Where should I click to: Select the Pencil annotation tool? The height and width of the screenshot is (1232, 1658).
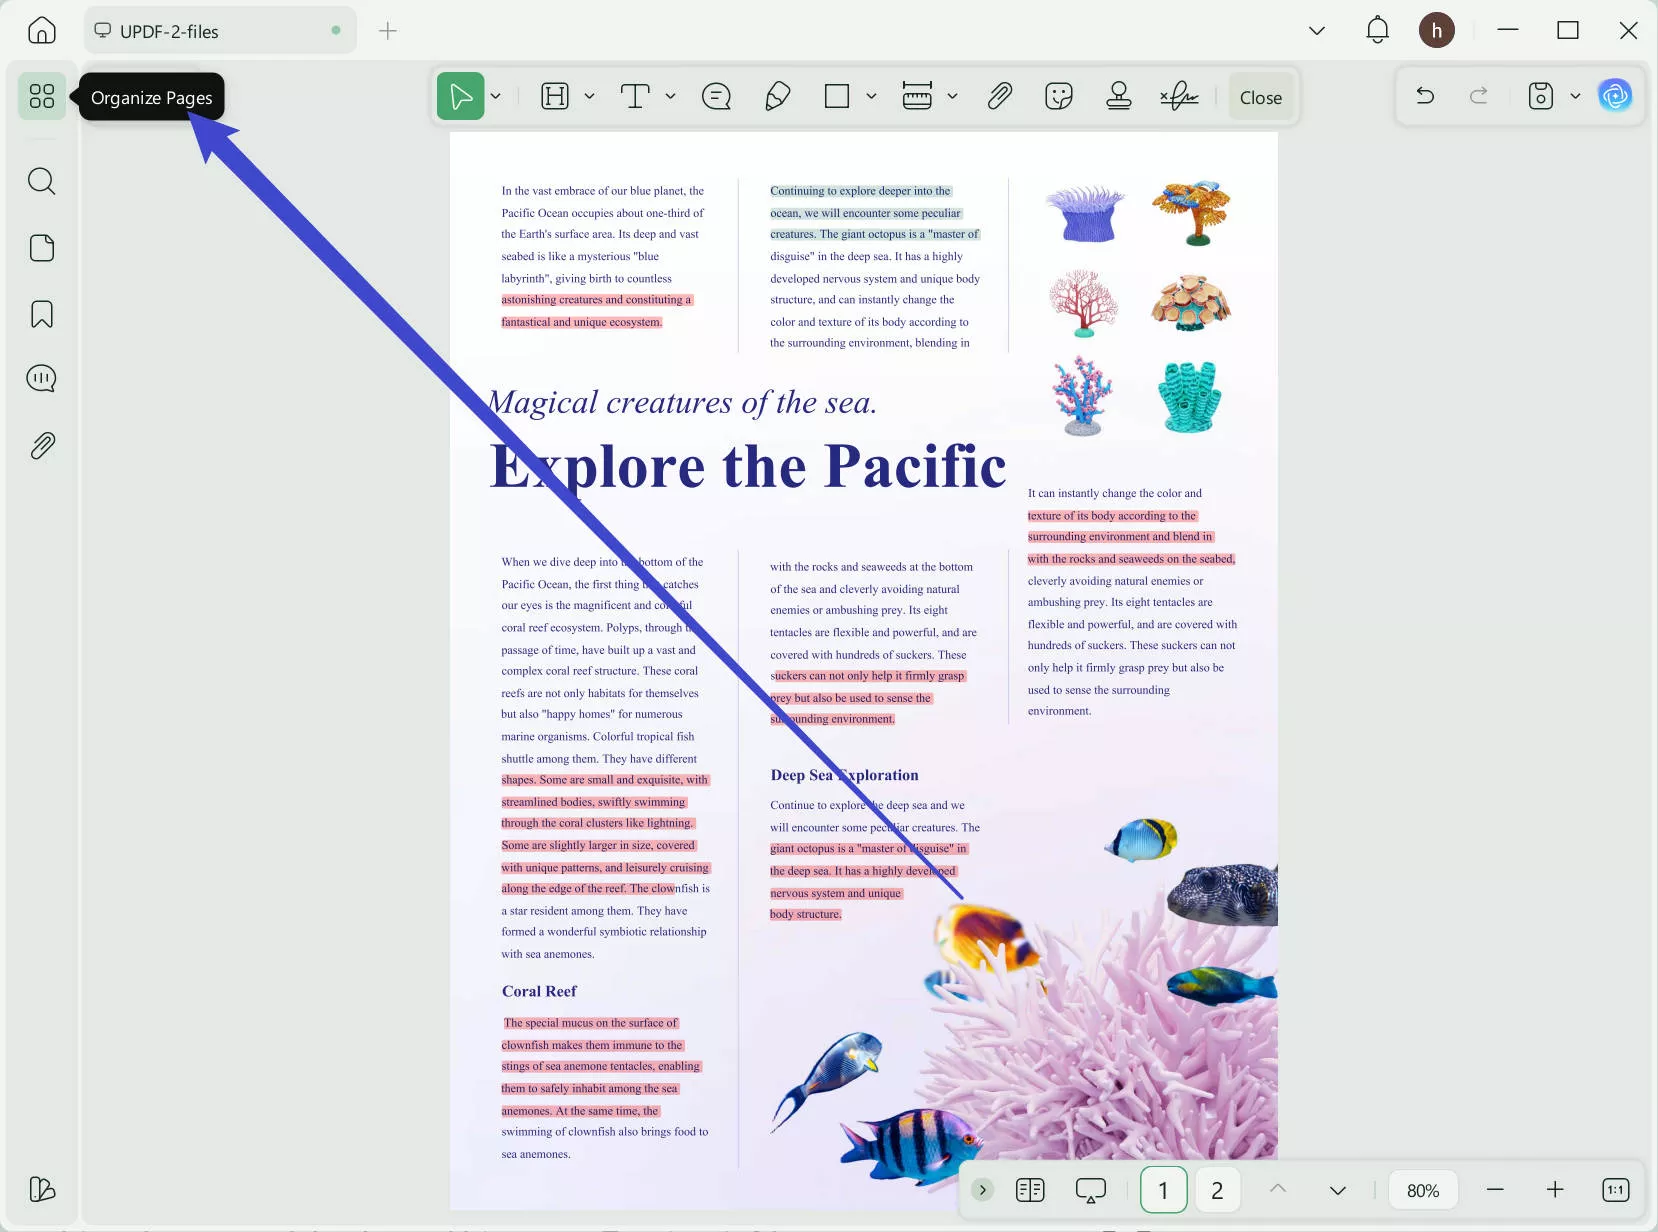point(777,96)
